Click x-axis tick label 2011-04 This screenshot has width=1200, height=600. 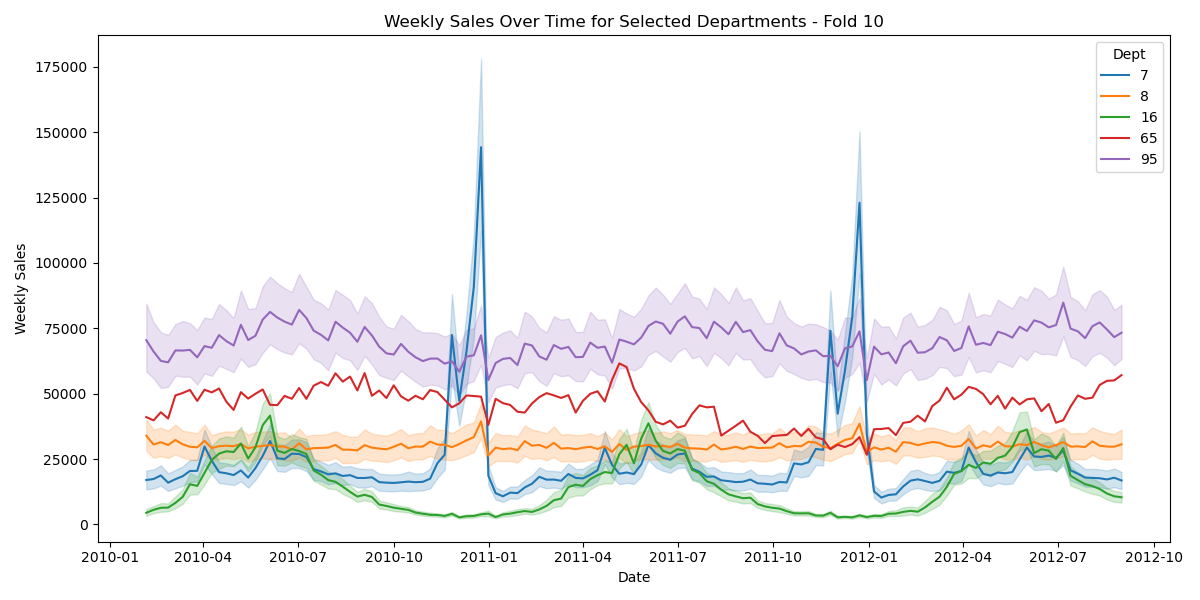(583, 556)
